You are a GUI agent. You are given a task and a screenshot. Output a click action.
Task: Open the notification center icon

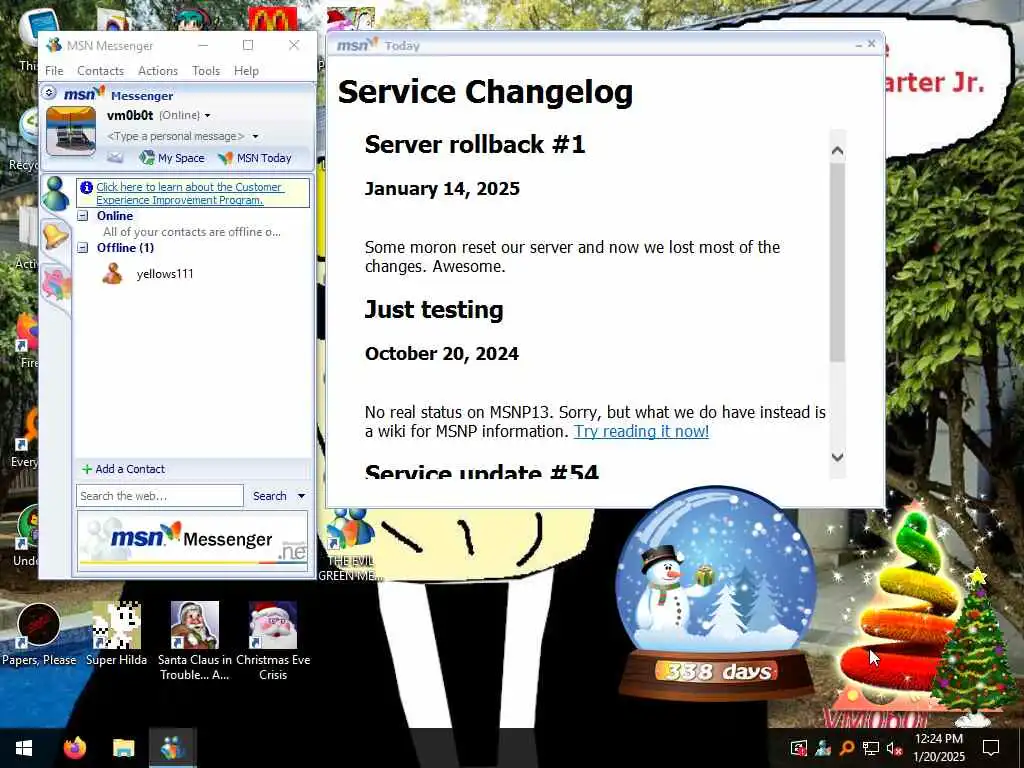(x=991, y=748)
